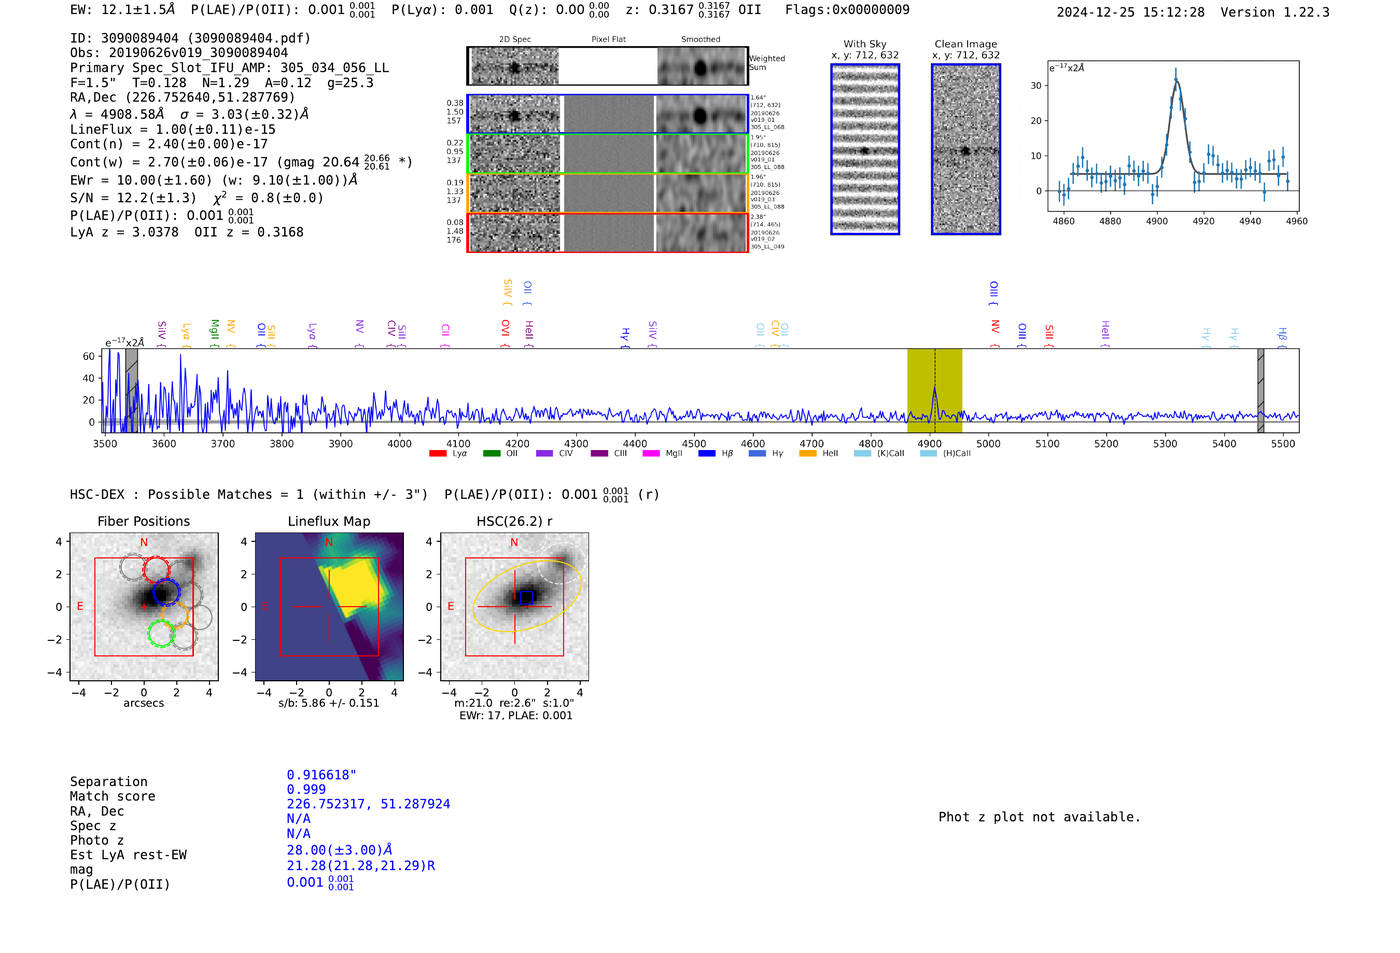
Task: Click the Gaussian emission line fit plot
Action: (x=1172, y=137)
